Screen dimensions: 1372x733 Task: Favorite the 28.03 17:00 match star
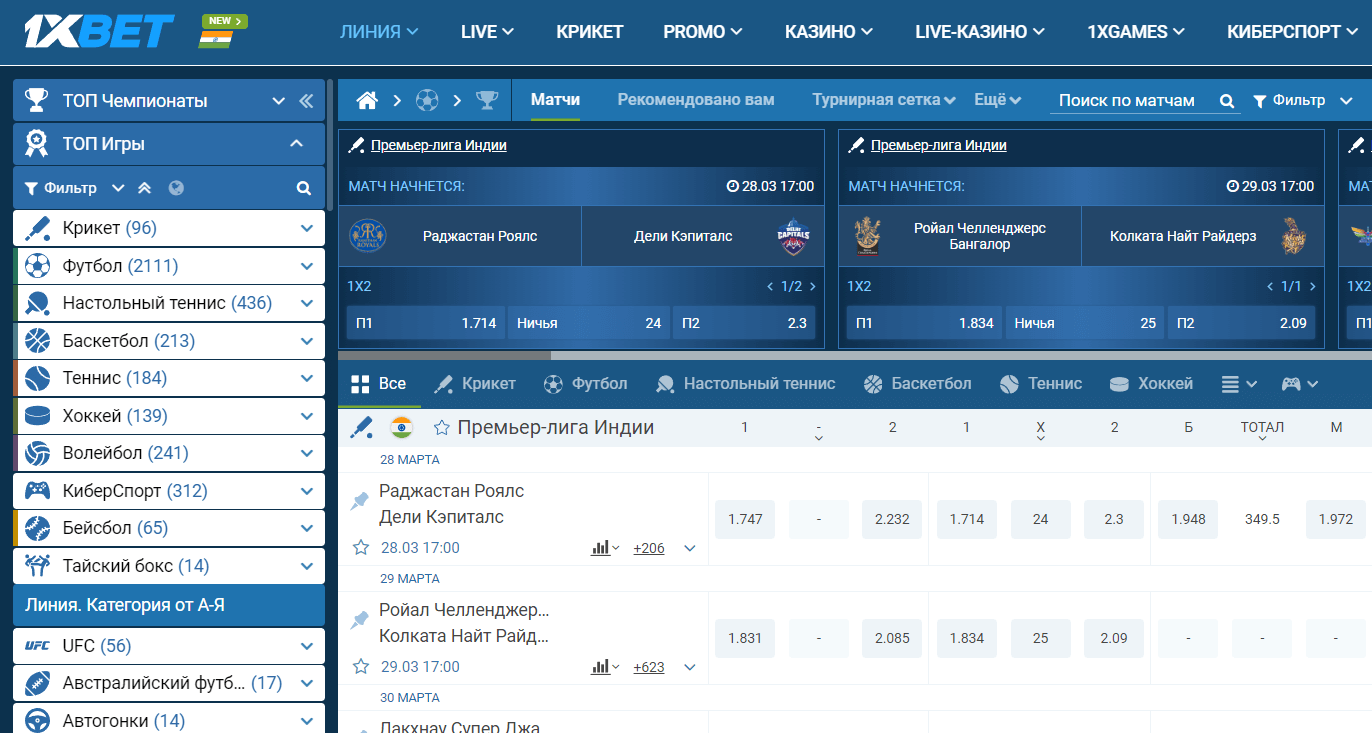(x=361, y=548)
